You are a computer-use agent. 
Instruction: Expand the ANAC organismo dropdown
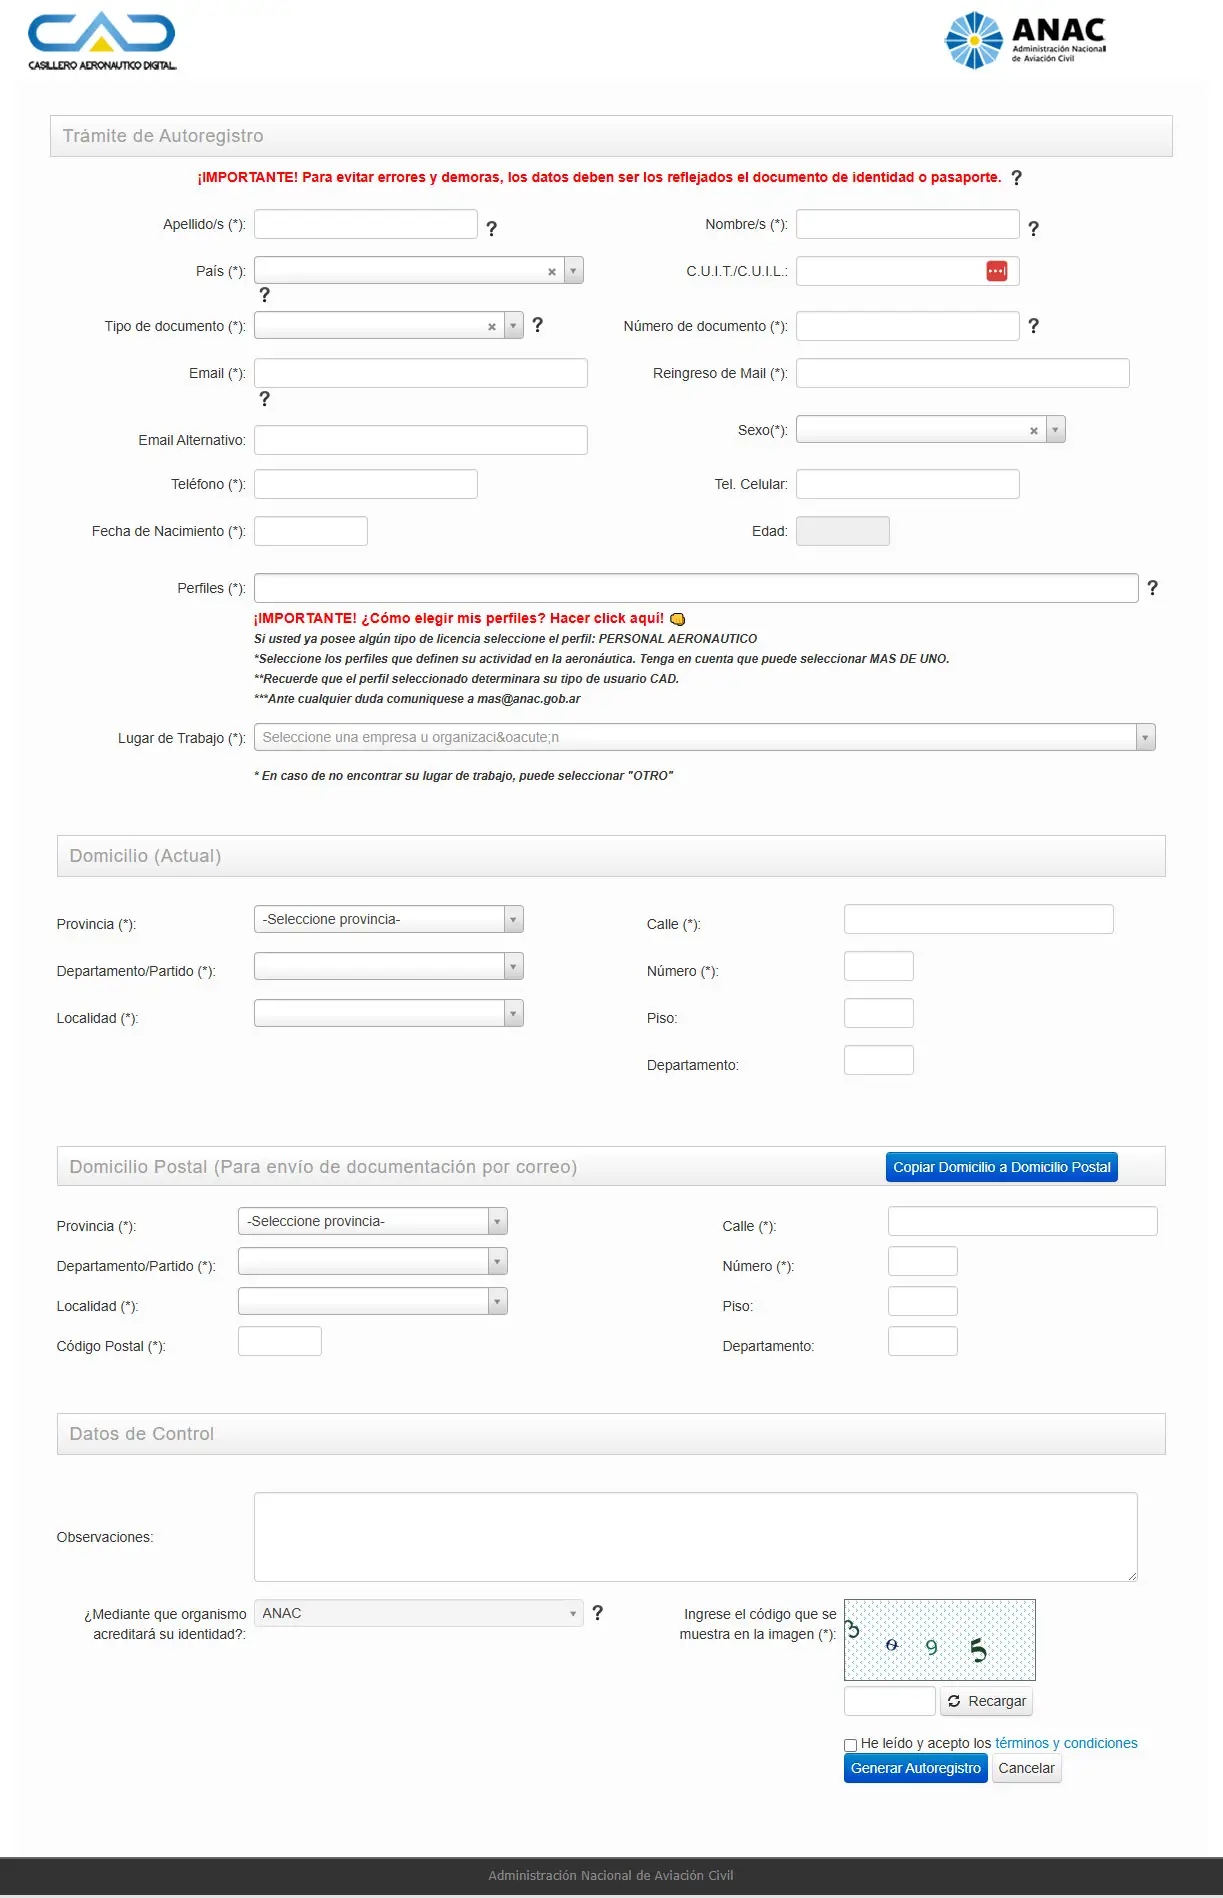click(x=418, y=1613)
